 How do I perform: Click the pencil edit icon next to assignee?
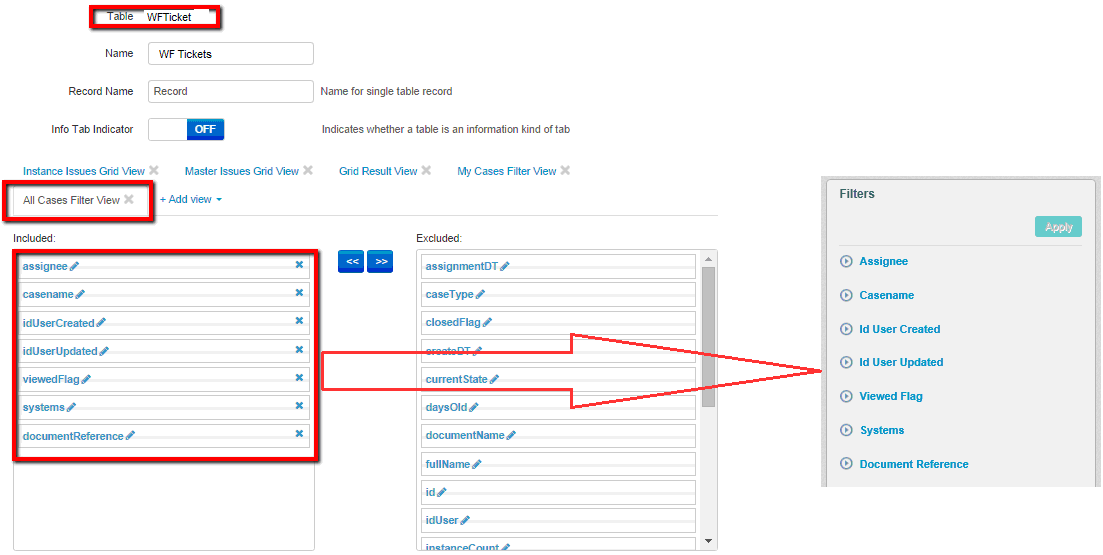[75, 266]
